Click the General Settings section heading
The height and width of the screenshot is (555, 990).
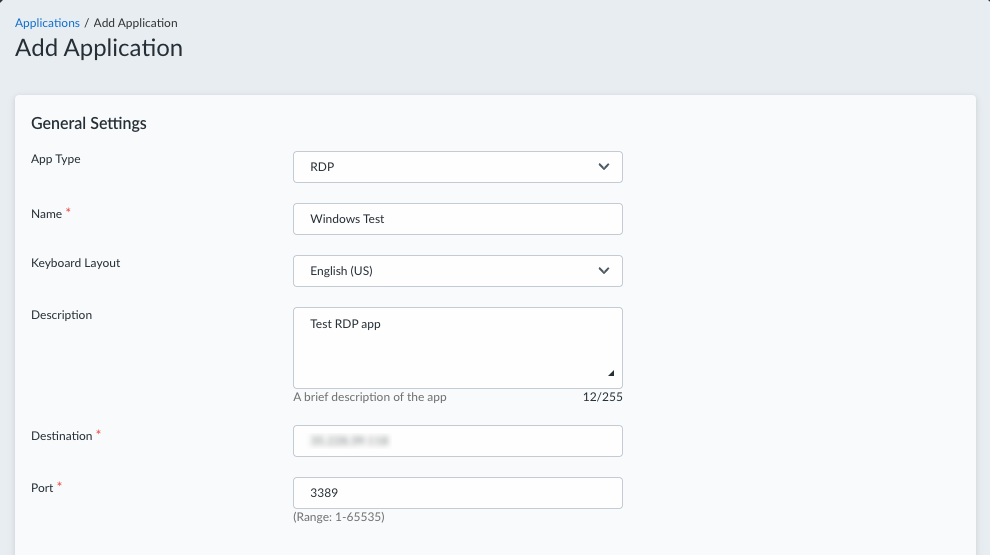[x=89, y=124]
